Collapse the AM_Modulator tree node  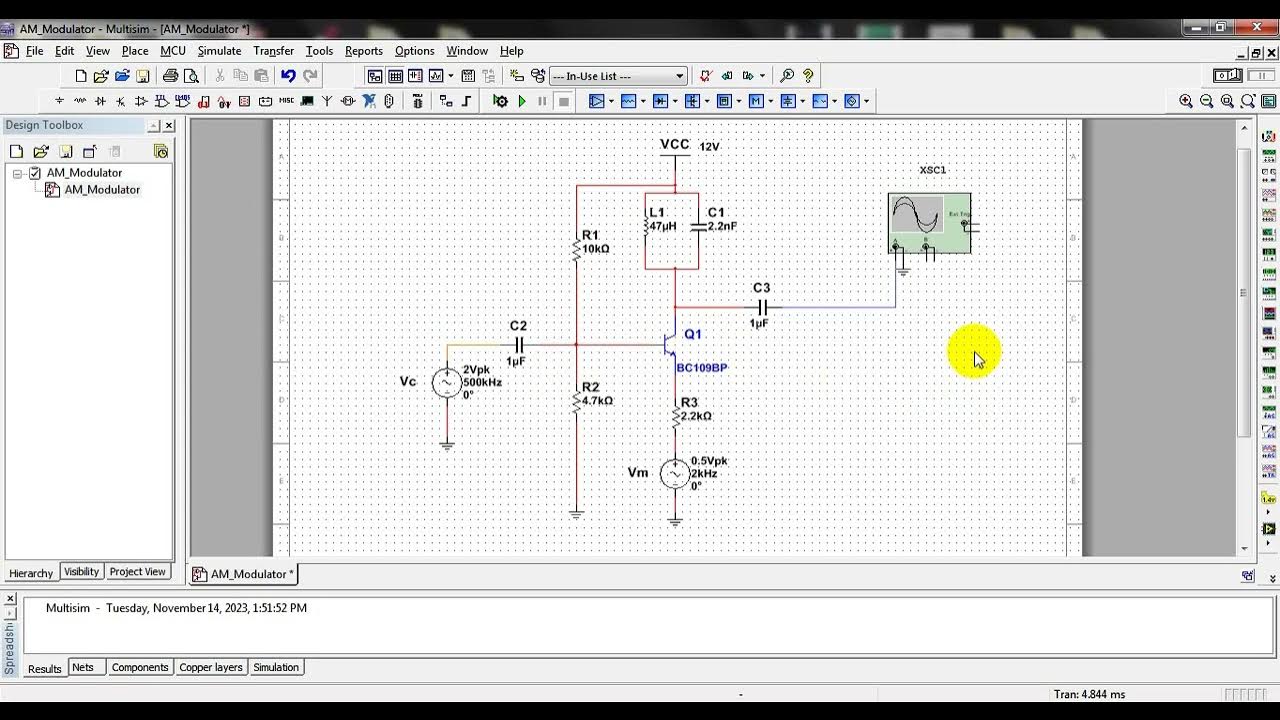point(17,173)
